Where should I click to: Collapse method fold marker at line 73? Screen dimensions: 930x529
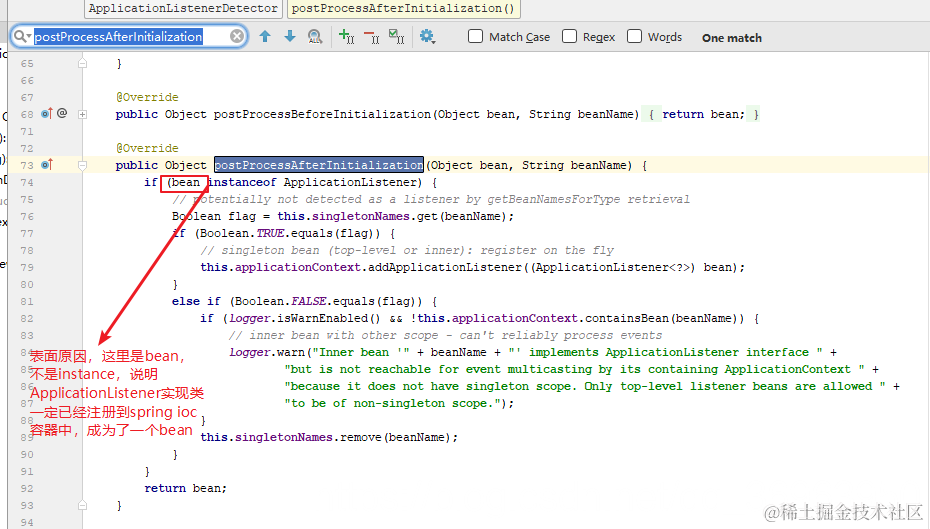tap(82, 165)
